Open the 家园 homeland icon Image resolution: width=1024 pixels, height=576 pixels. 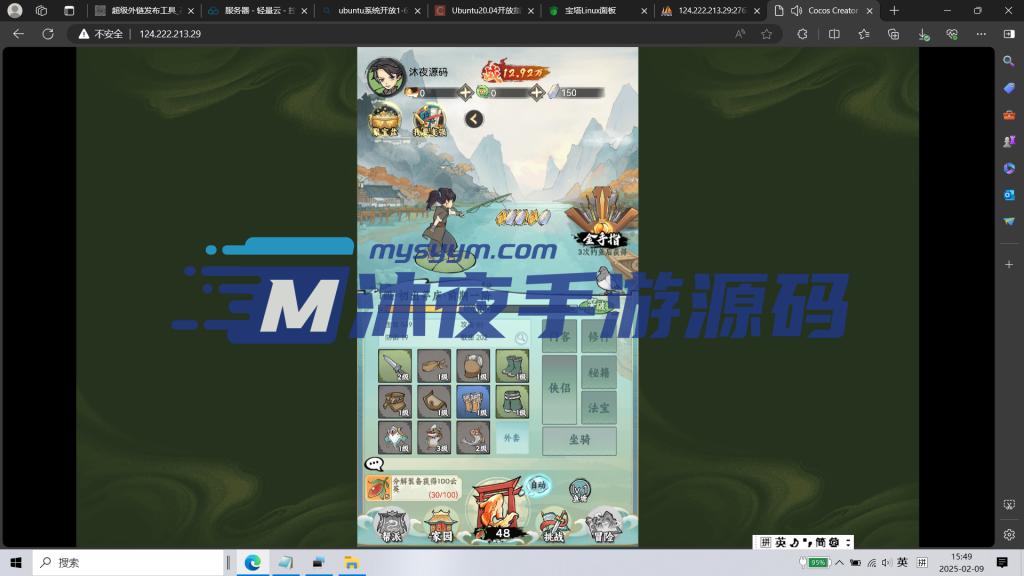coord(441,524)
